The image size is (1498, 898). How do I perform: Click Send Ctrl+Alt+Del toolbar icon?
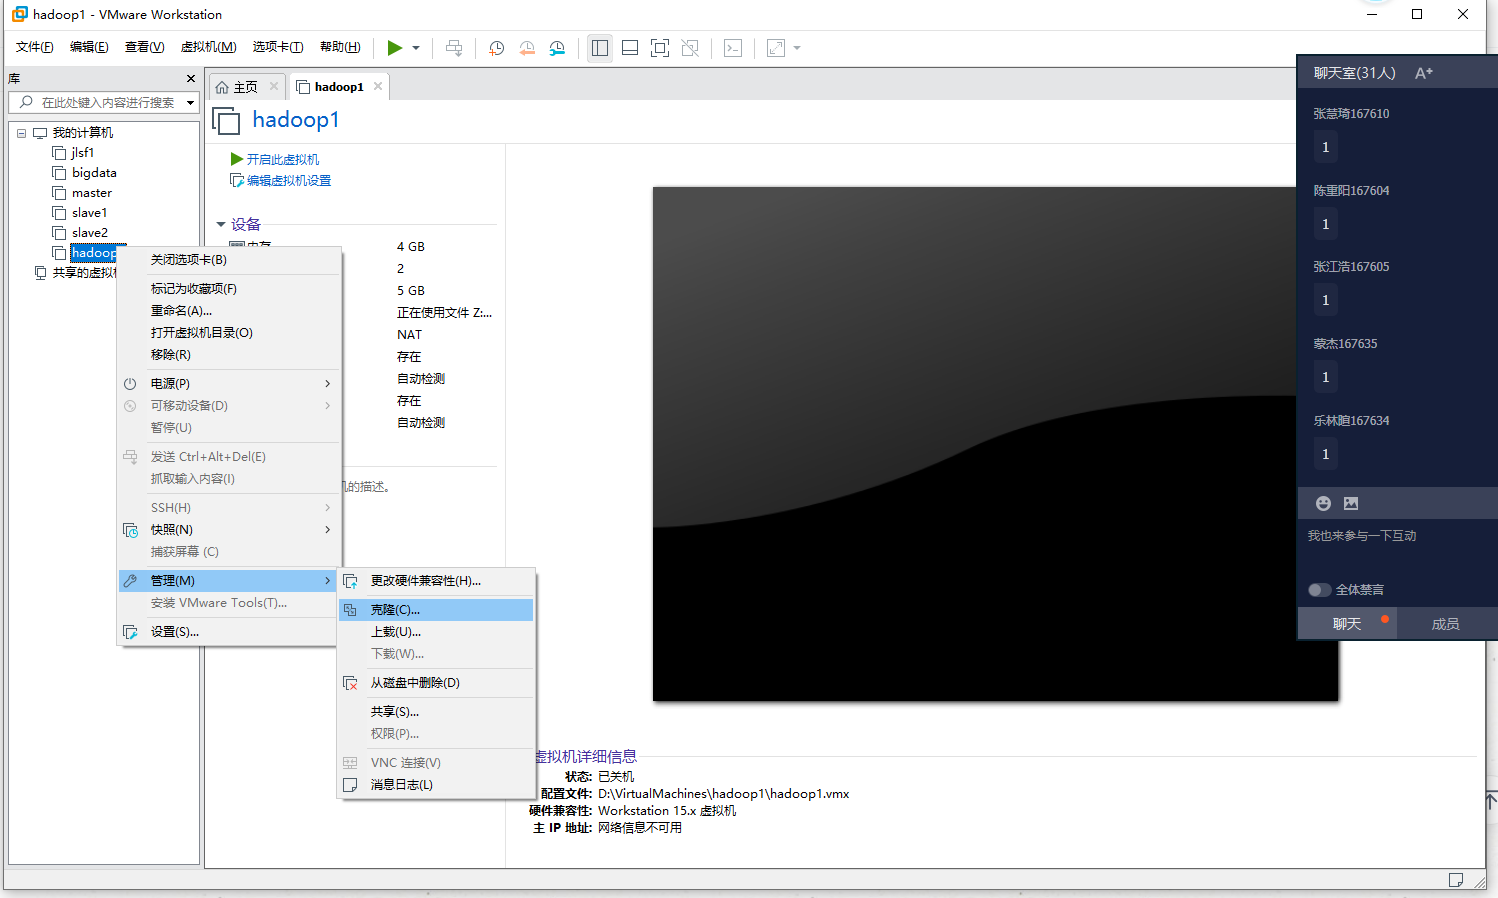[x=454, y=48]
